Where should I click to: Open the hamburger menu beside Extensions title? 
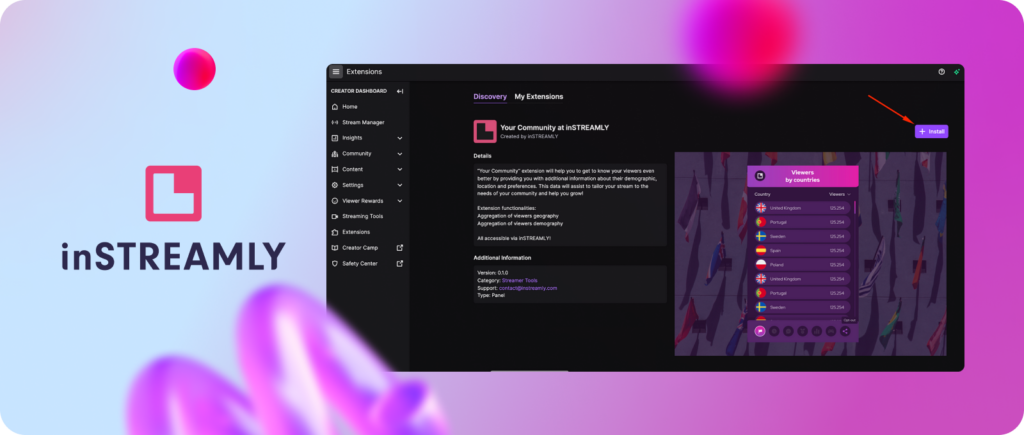coord(336,72)
